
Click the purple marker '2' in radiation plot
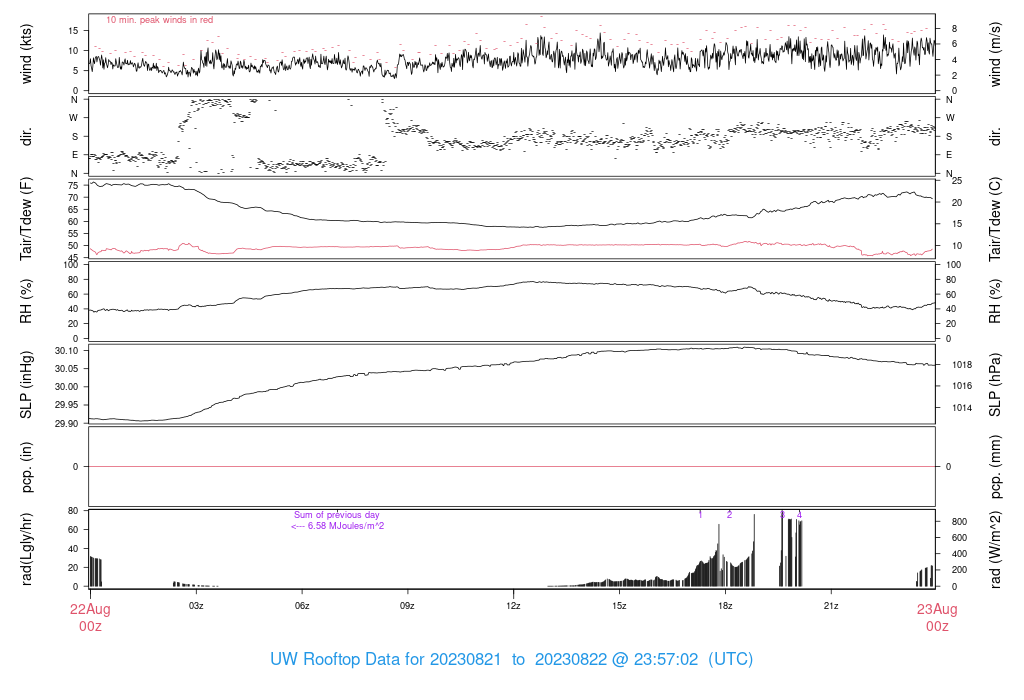729,515
